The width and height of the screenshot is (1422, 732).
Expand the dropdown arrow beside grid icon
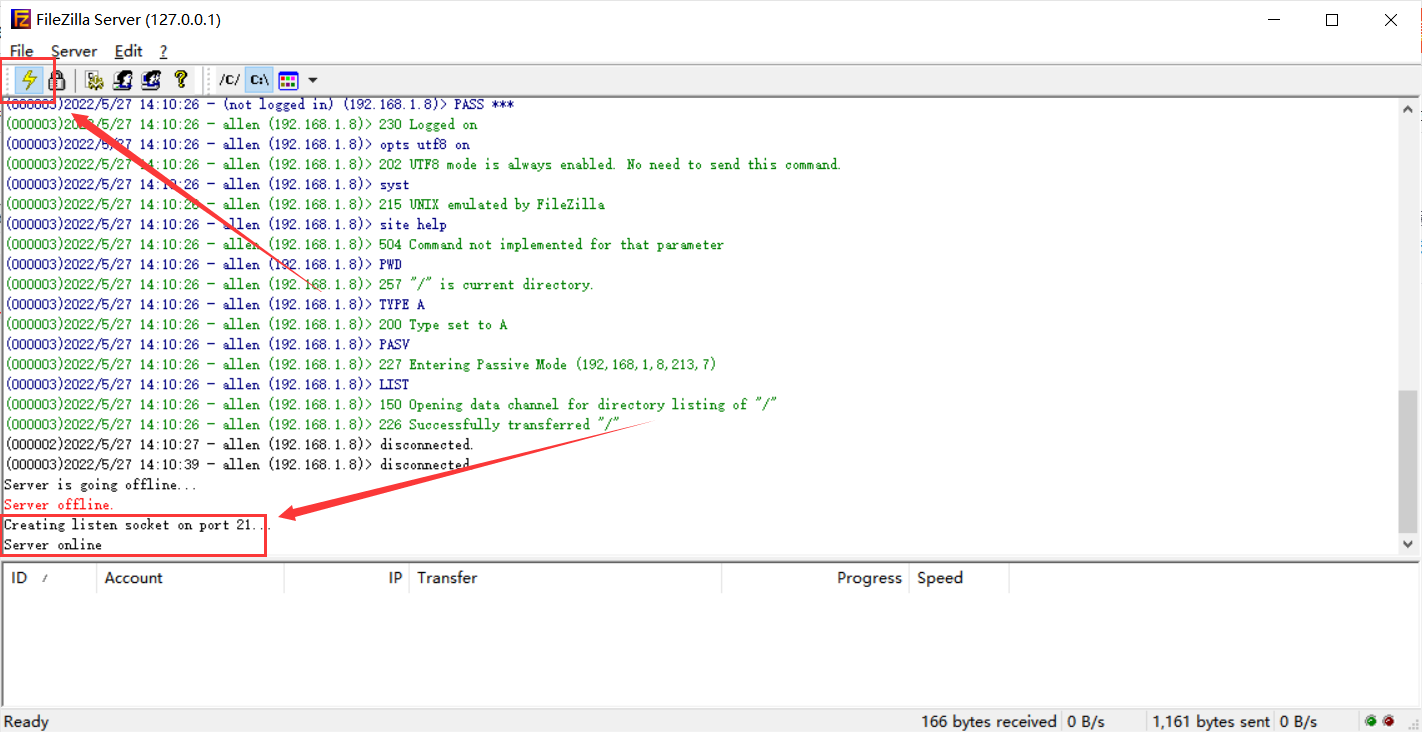[x=312, y=80]
